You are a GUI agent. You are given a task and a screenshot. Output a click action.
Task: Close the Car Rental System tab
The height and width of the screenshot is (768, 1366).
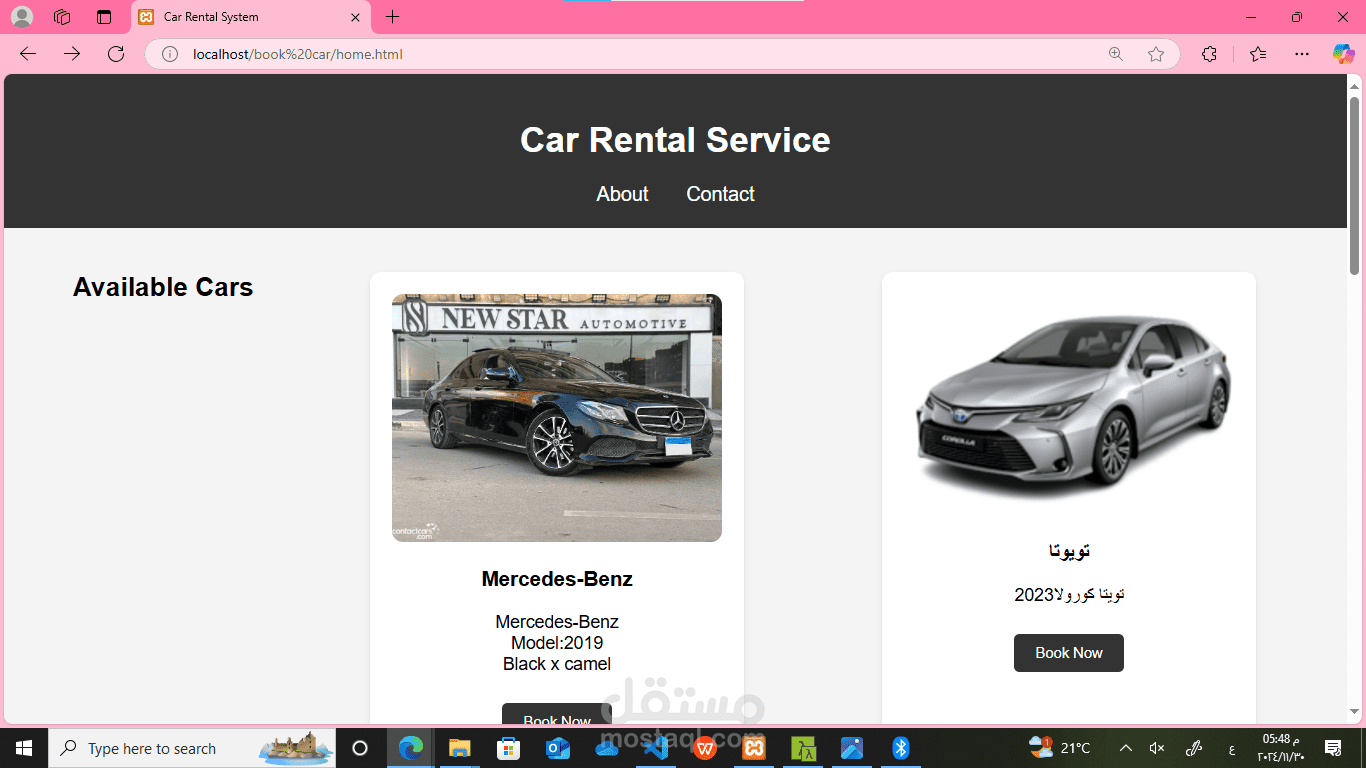click(x=355, y=17)
